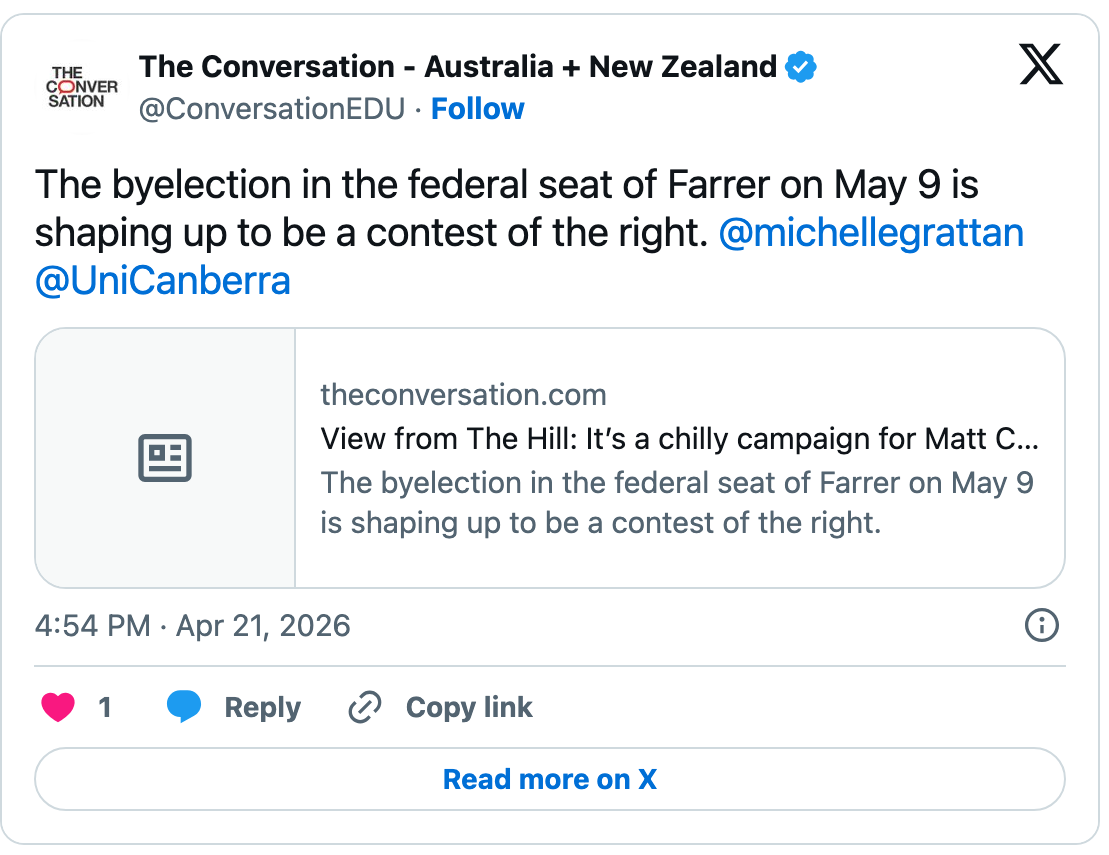Click the X logo icon
Viewport: 1109px width, 855px height.
[x=1041, y=66]
